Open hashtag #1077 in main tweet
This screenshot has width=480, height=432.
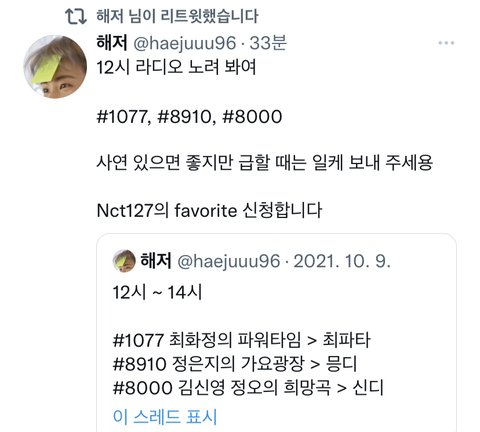click(x=122, y=116)
